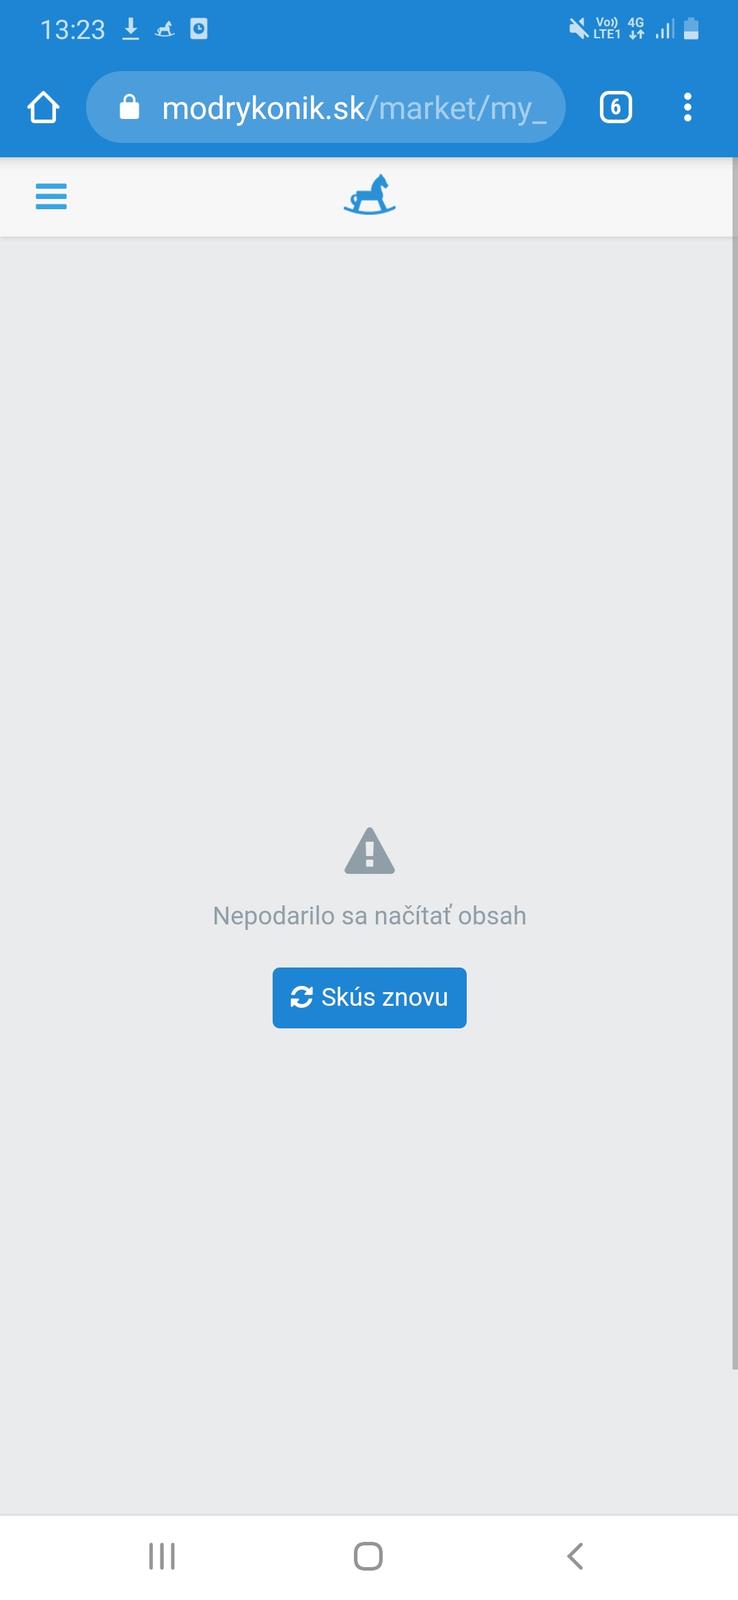Click the Skús znovu retry button
The width and height of the screenshot is (738, 1600).
369,997
